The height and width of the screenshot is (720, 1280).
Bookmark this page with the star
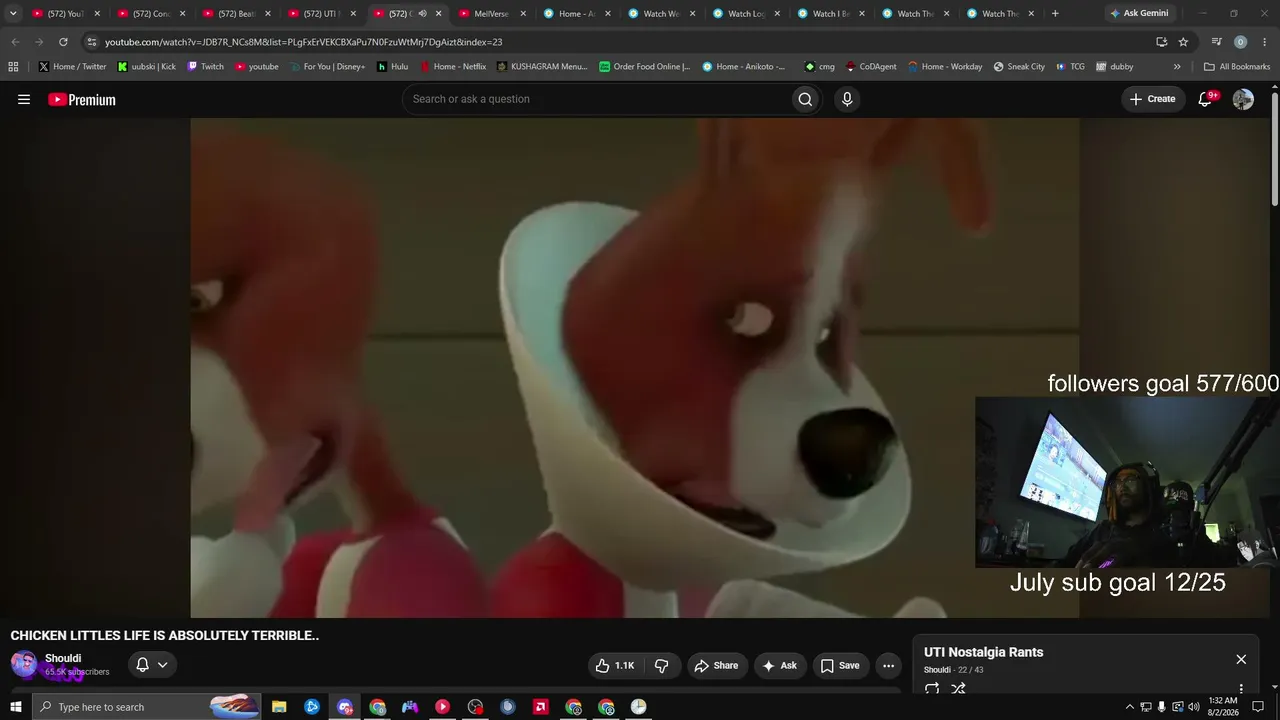(x=1183, y=42)
